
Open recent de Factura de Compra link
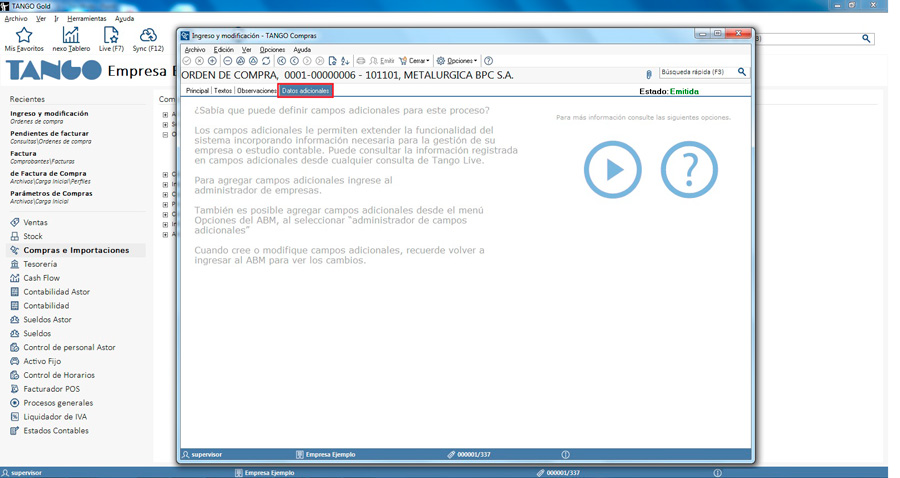point(50,177)
